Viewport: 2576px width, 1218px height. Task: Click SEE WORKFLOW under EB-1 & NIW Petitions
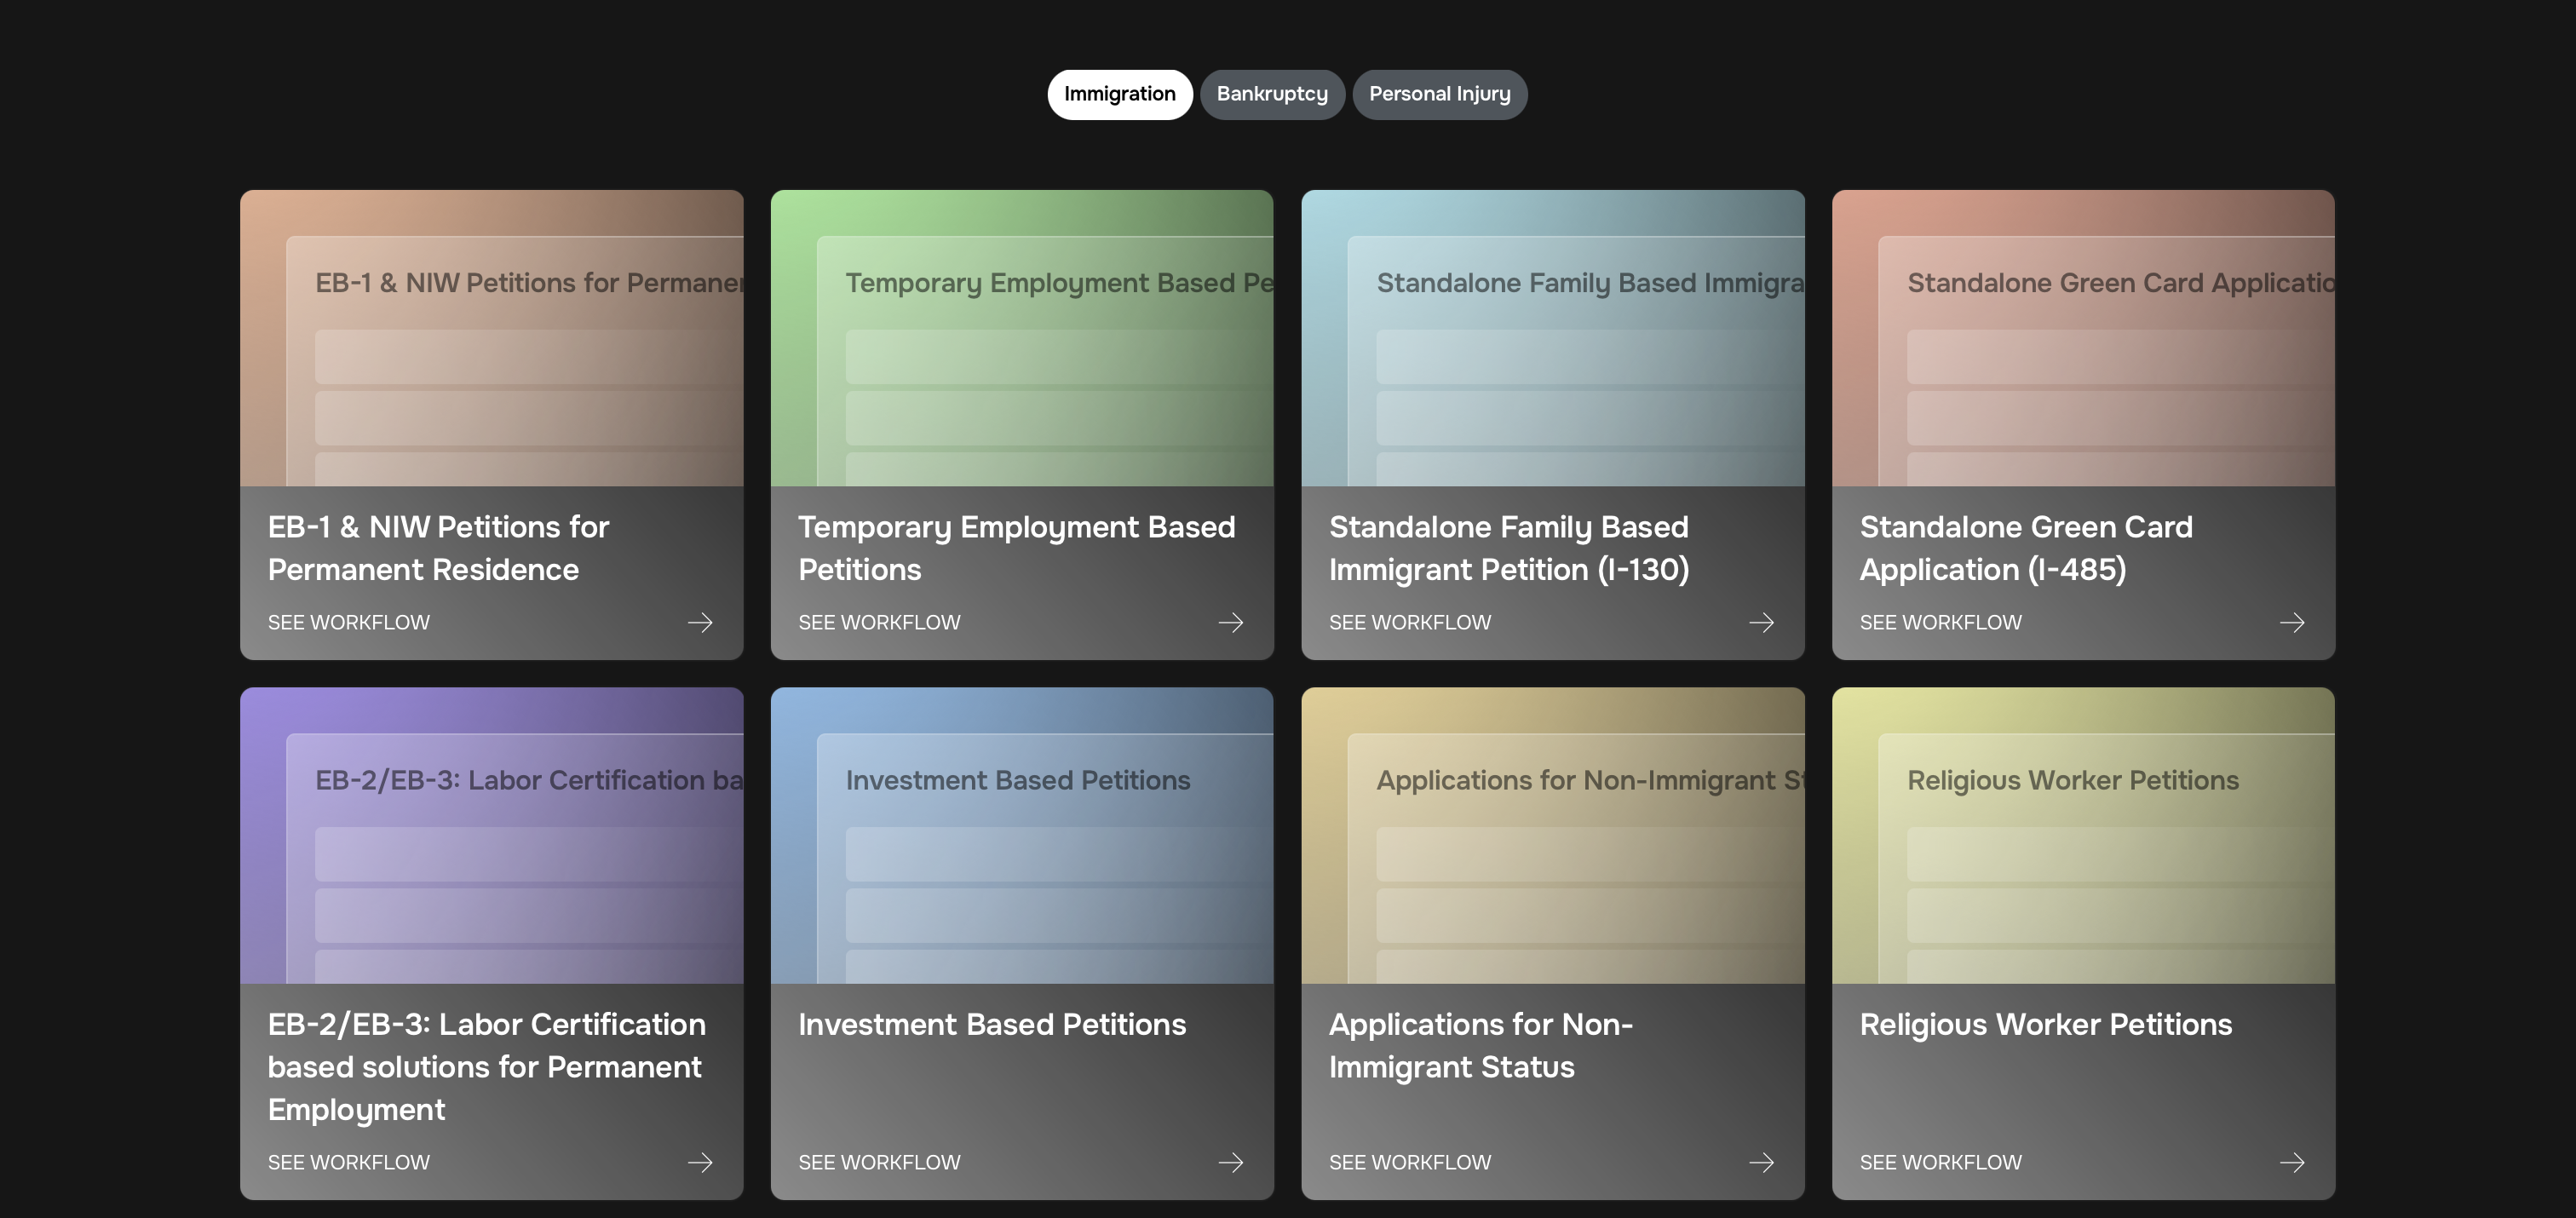[x=348, y=623]
